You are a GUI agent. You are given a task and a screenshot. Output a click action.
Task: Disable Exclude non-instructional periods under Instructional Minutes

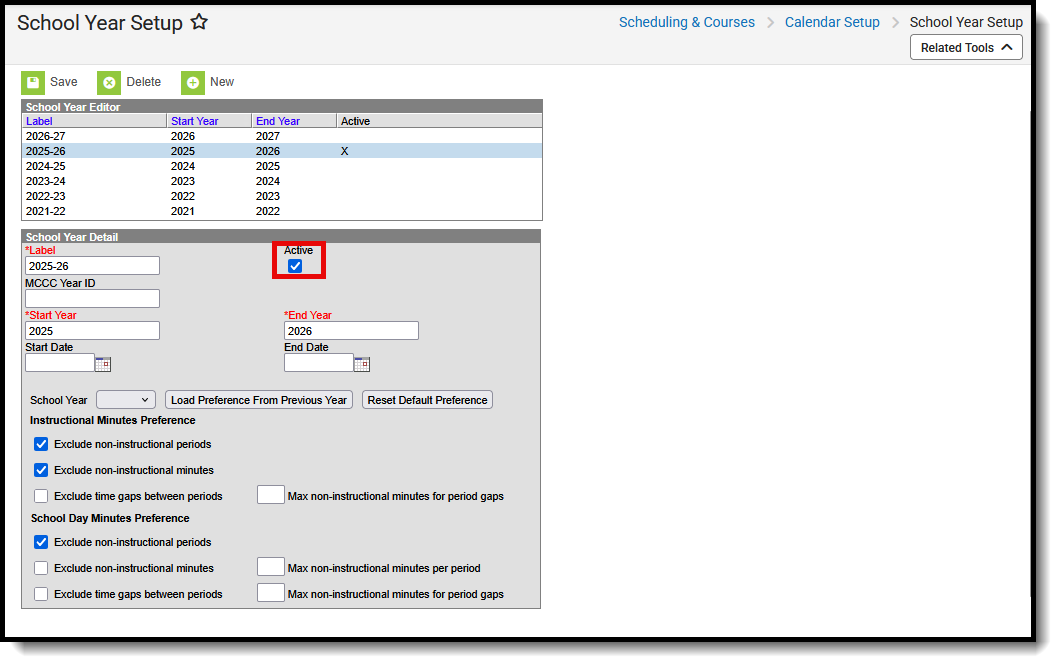click(40, 444)
